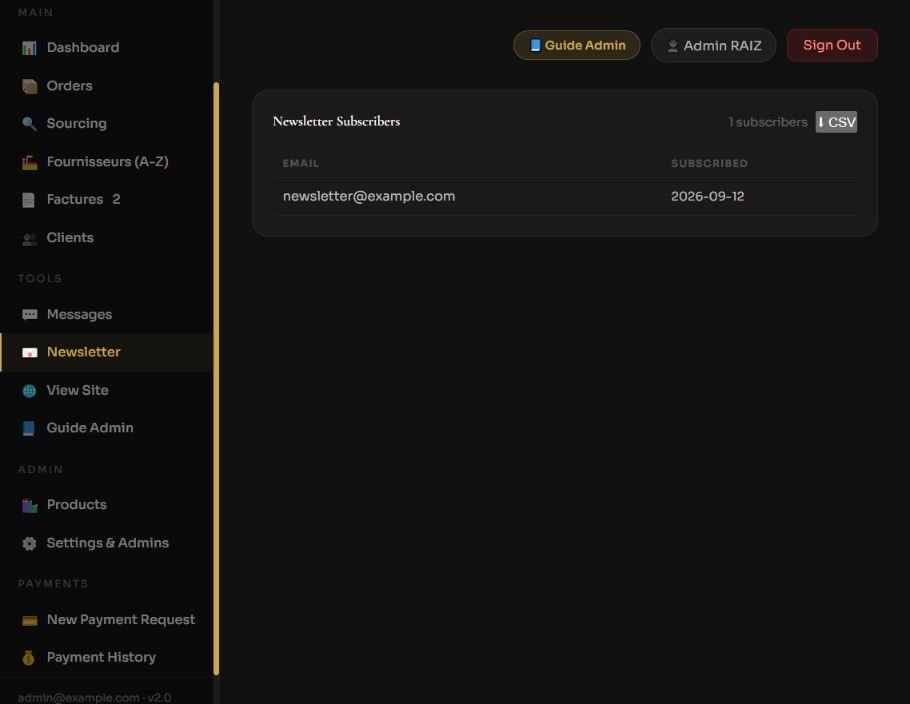
Task: Click the Sign Out button
Action: (x=832, y=45)
